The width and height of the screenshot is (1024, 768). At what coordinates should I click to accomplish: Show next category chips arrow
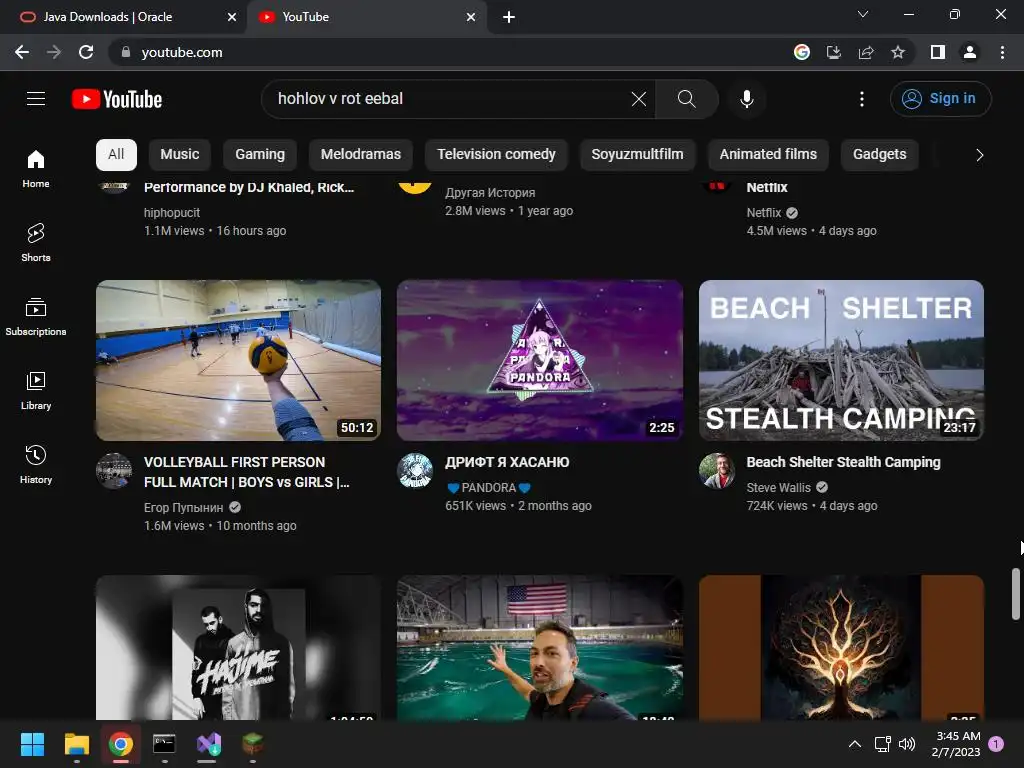click(x=979, y=155)
